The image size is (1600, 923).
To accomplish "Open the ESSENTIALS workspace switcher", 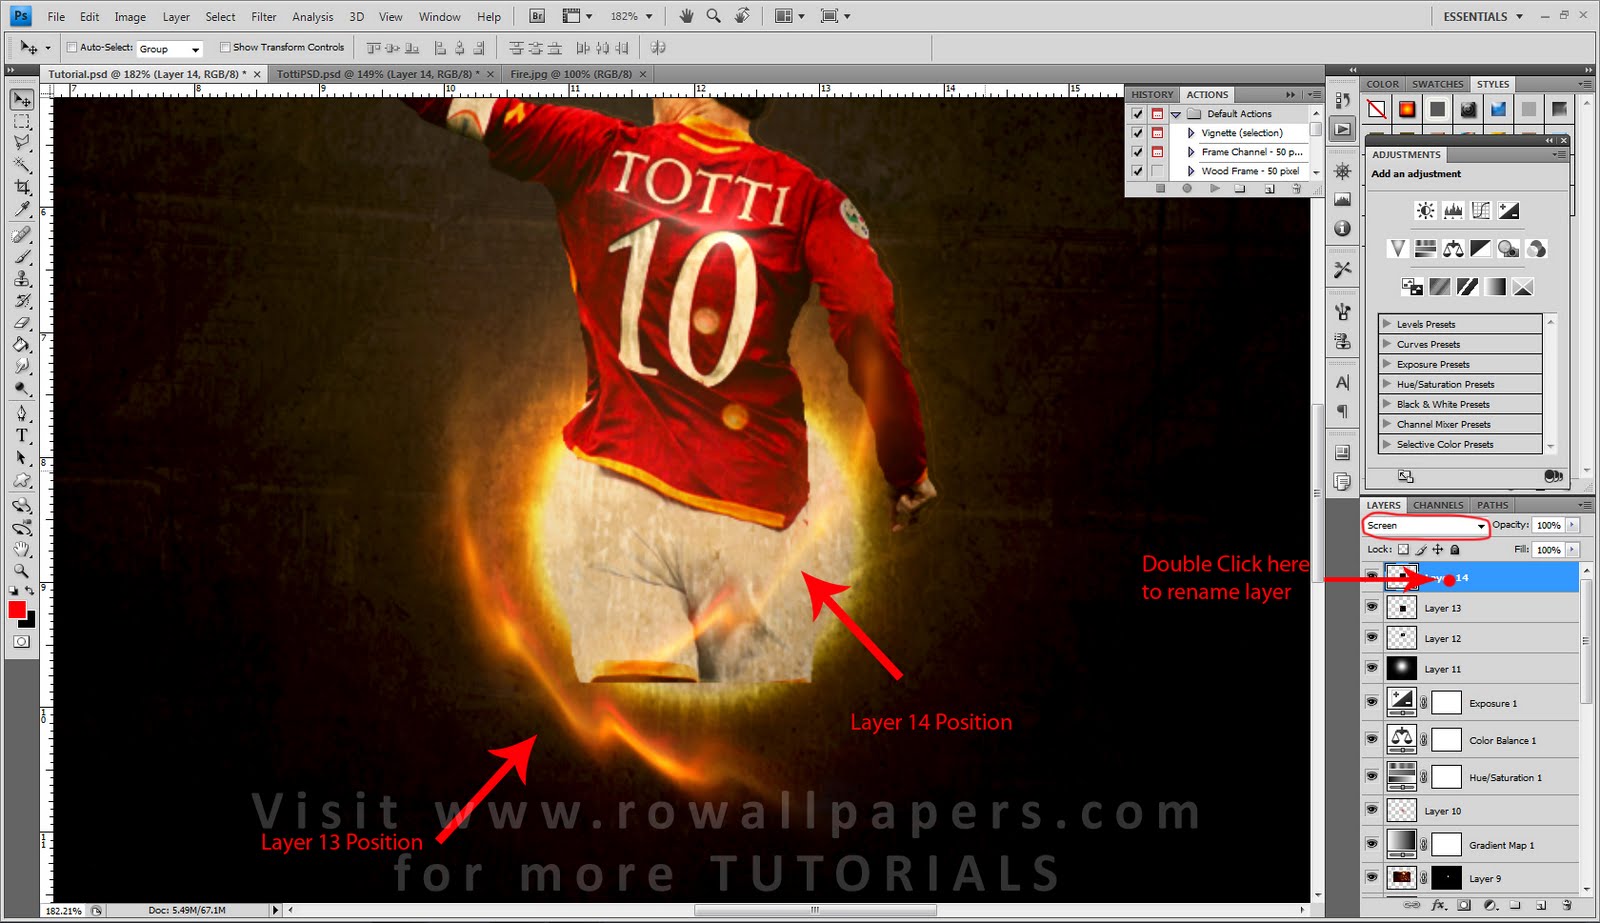I will [x=1483, y=16].
